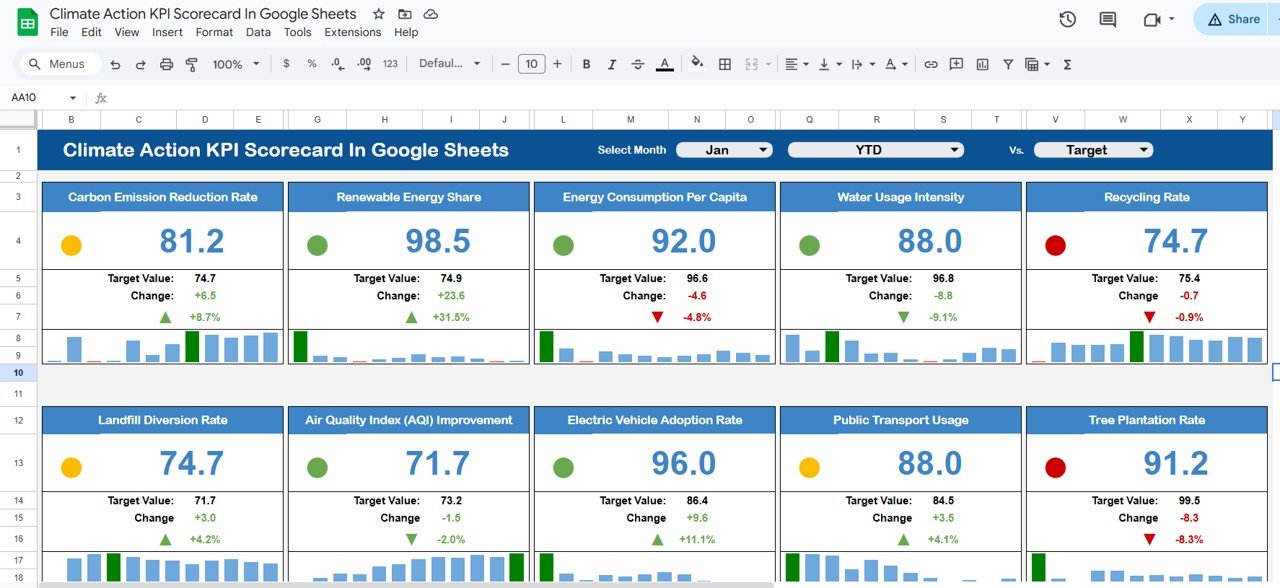Click the Functions sigma icon
Viewport: 1280px width, 588px height.
pos(1067,63)
